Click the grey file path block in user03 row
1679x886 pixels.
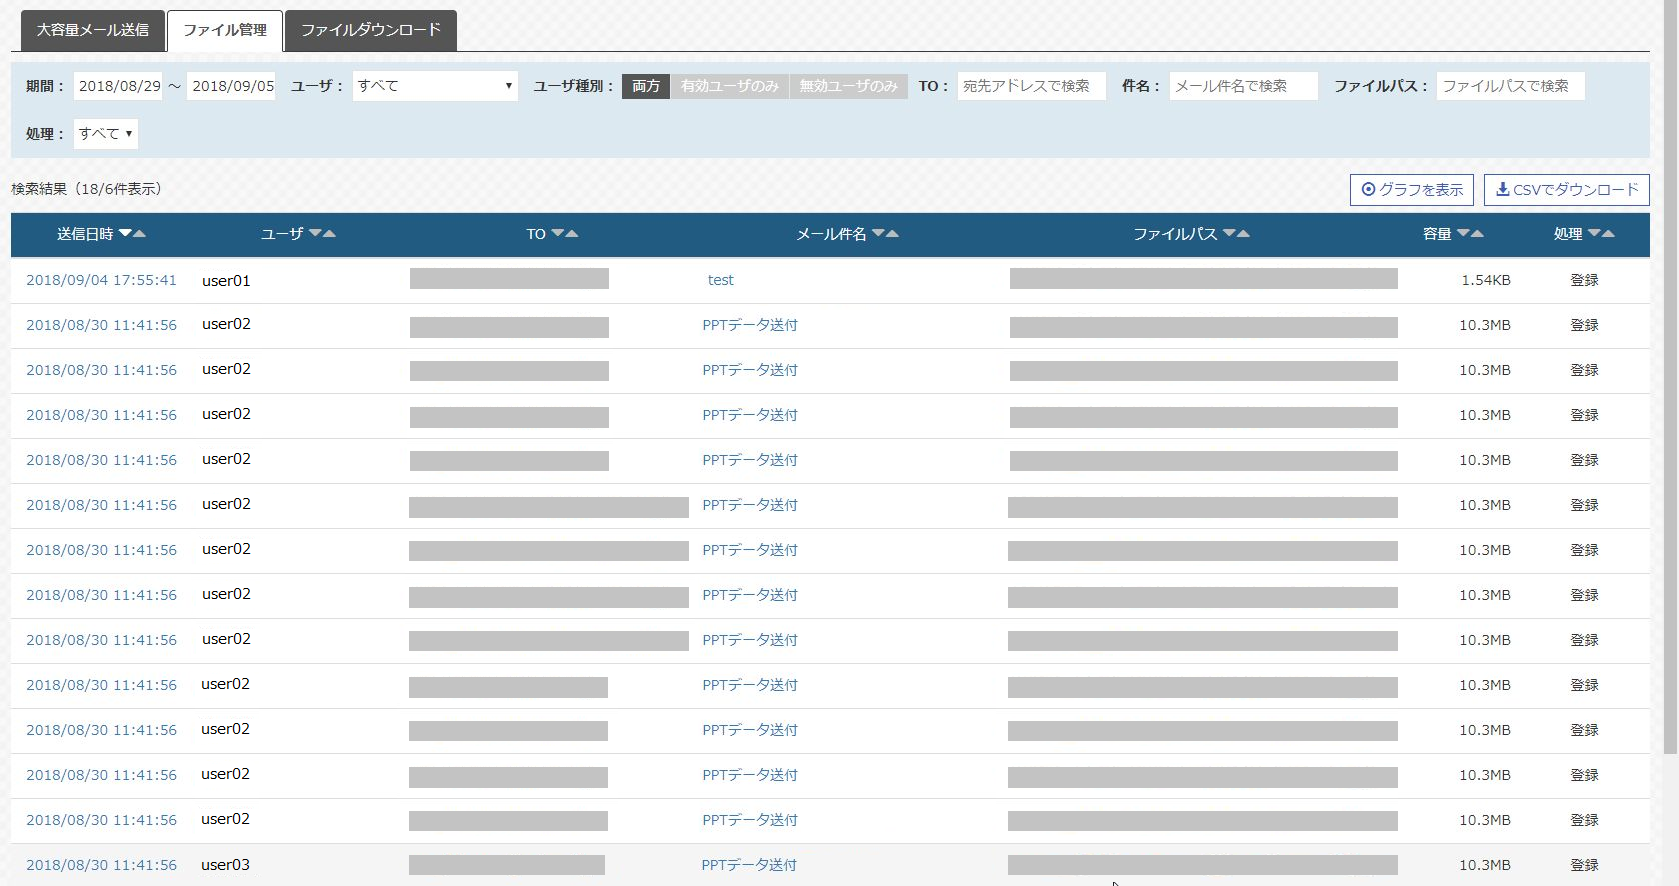1203,865
